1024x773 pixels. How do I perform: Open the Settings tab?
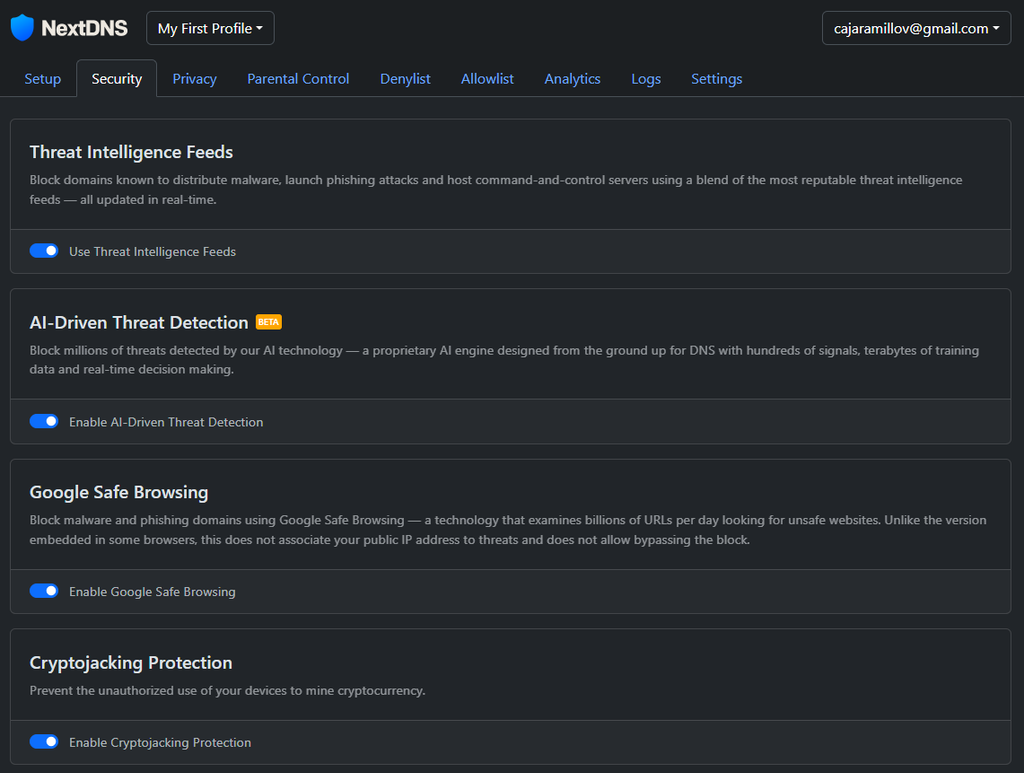[716, 78]
